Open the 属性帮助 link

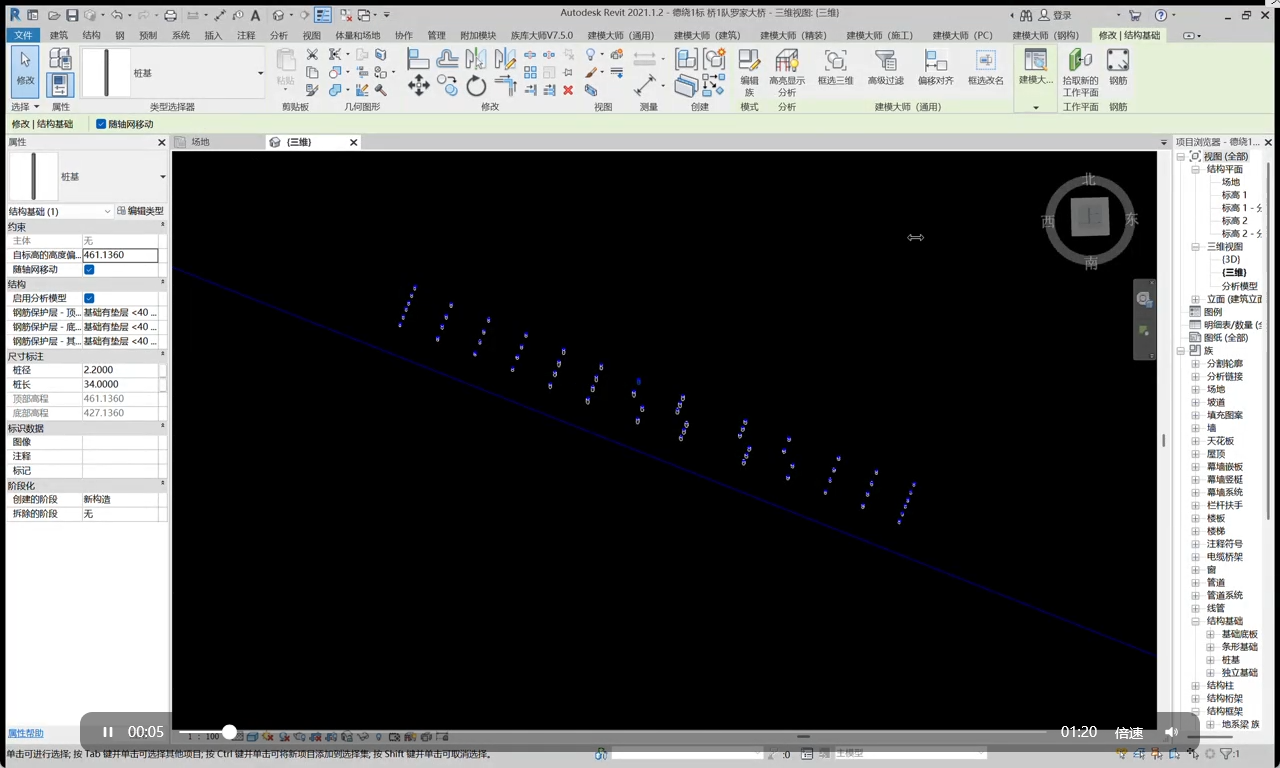click(x=25, y=733)
